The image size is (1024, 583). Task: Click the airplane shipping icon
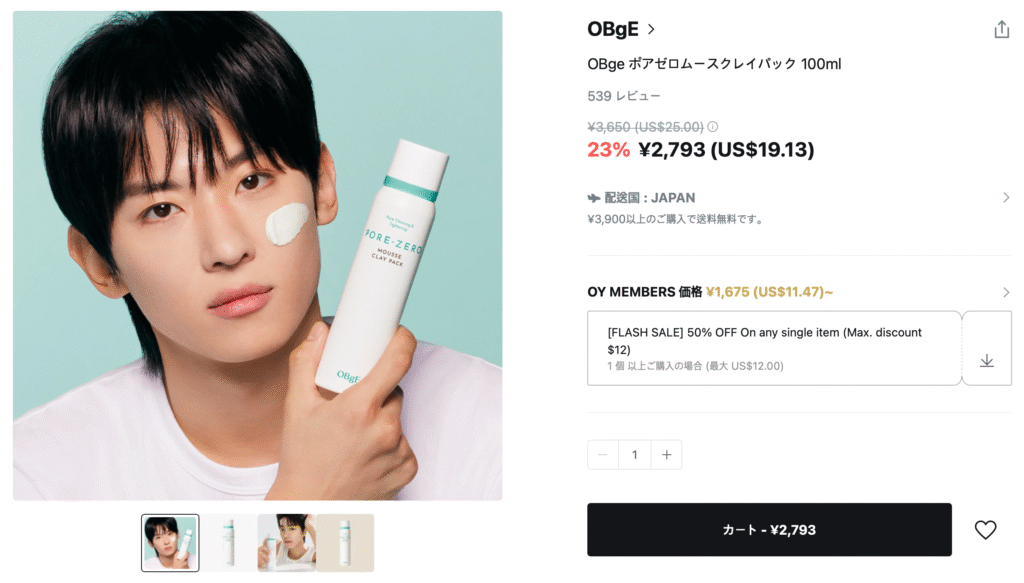[x=594, y=198]
